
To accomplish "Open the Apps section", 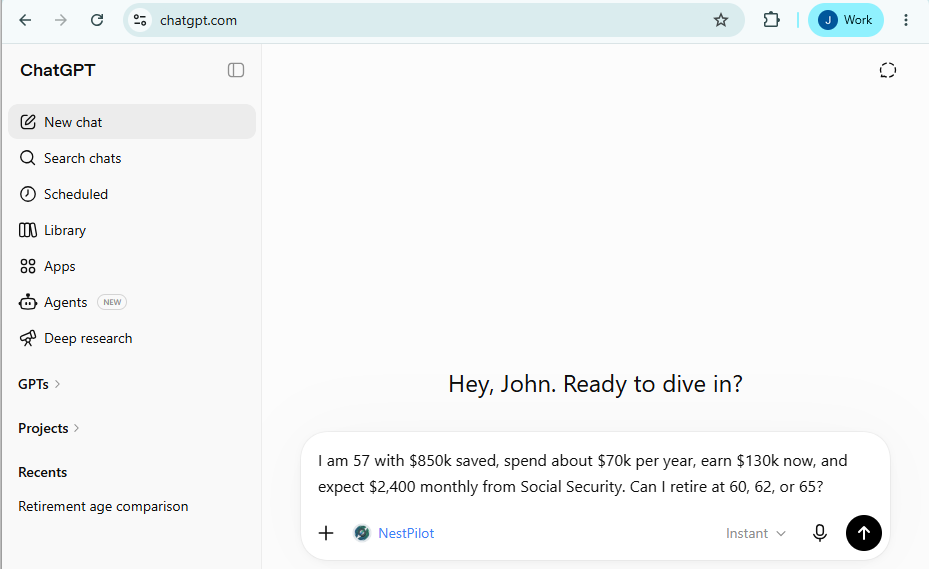I will [132, 266].
